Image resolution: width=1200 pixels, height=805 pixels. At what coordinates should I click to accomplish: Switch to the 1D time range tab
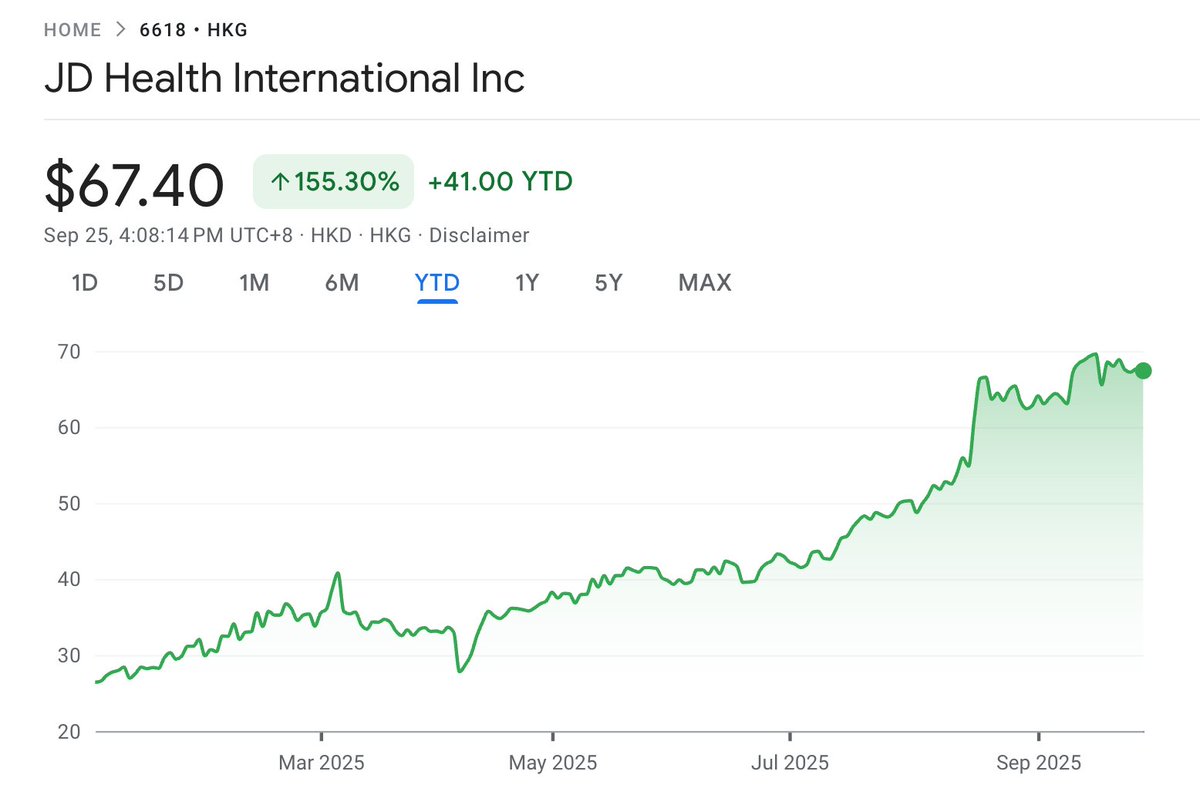(85, 283)
